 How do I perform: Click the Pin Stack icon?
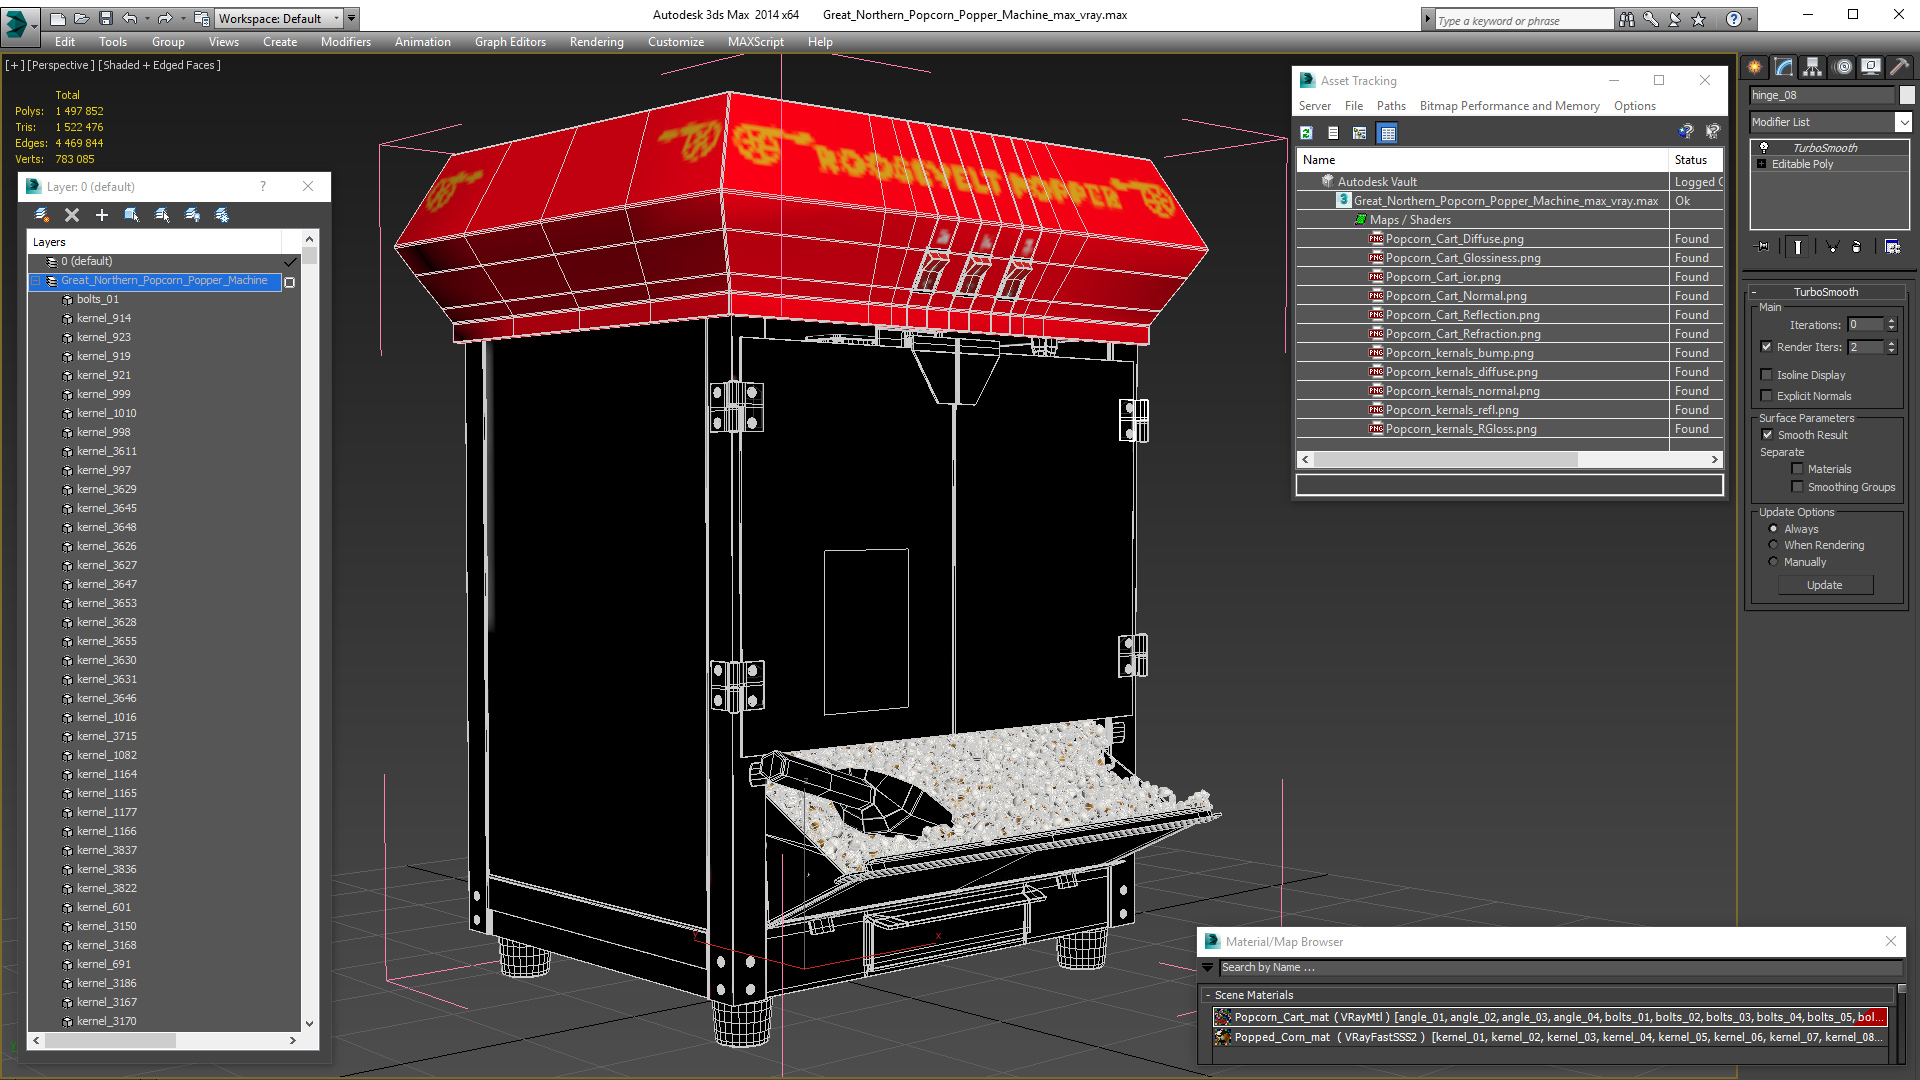[x=1763, y=247]
